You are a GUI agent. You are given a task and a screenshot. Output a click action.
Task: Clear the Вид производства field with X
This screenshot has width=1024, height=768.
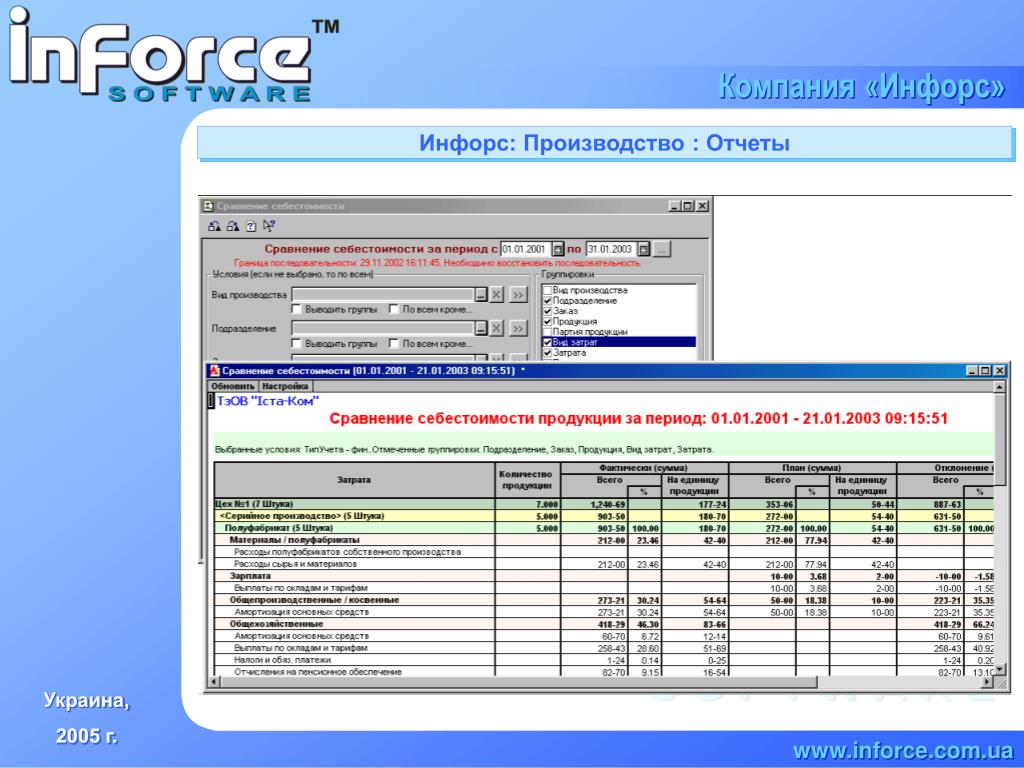click(x=496, y=295)
